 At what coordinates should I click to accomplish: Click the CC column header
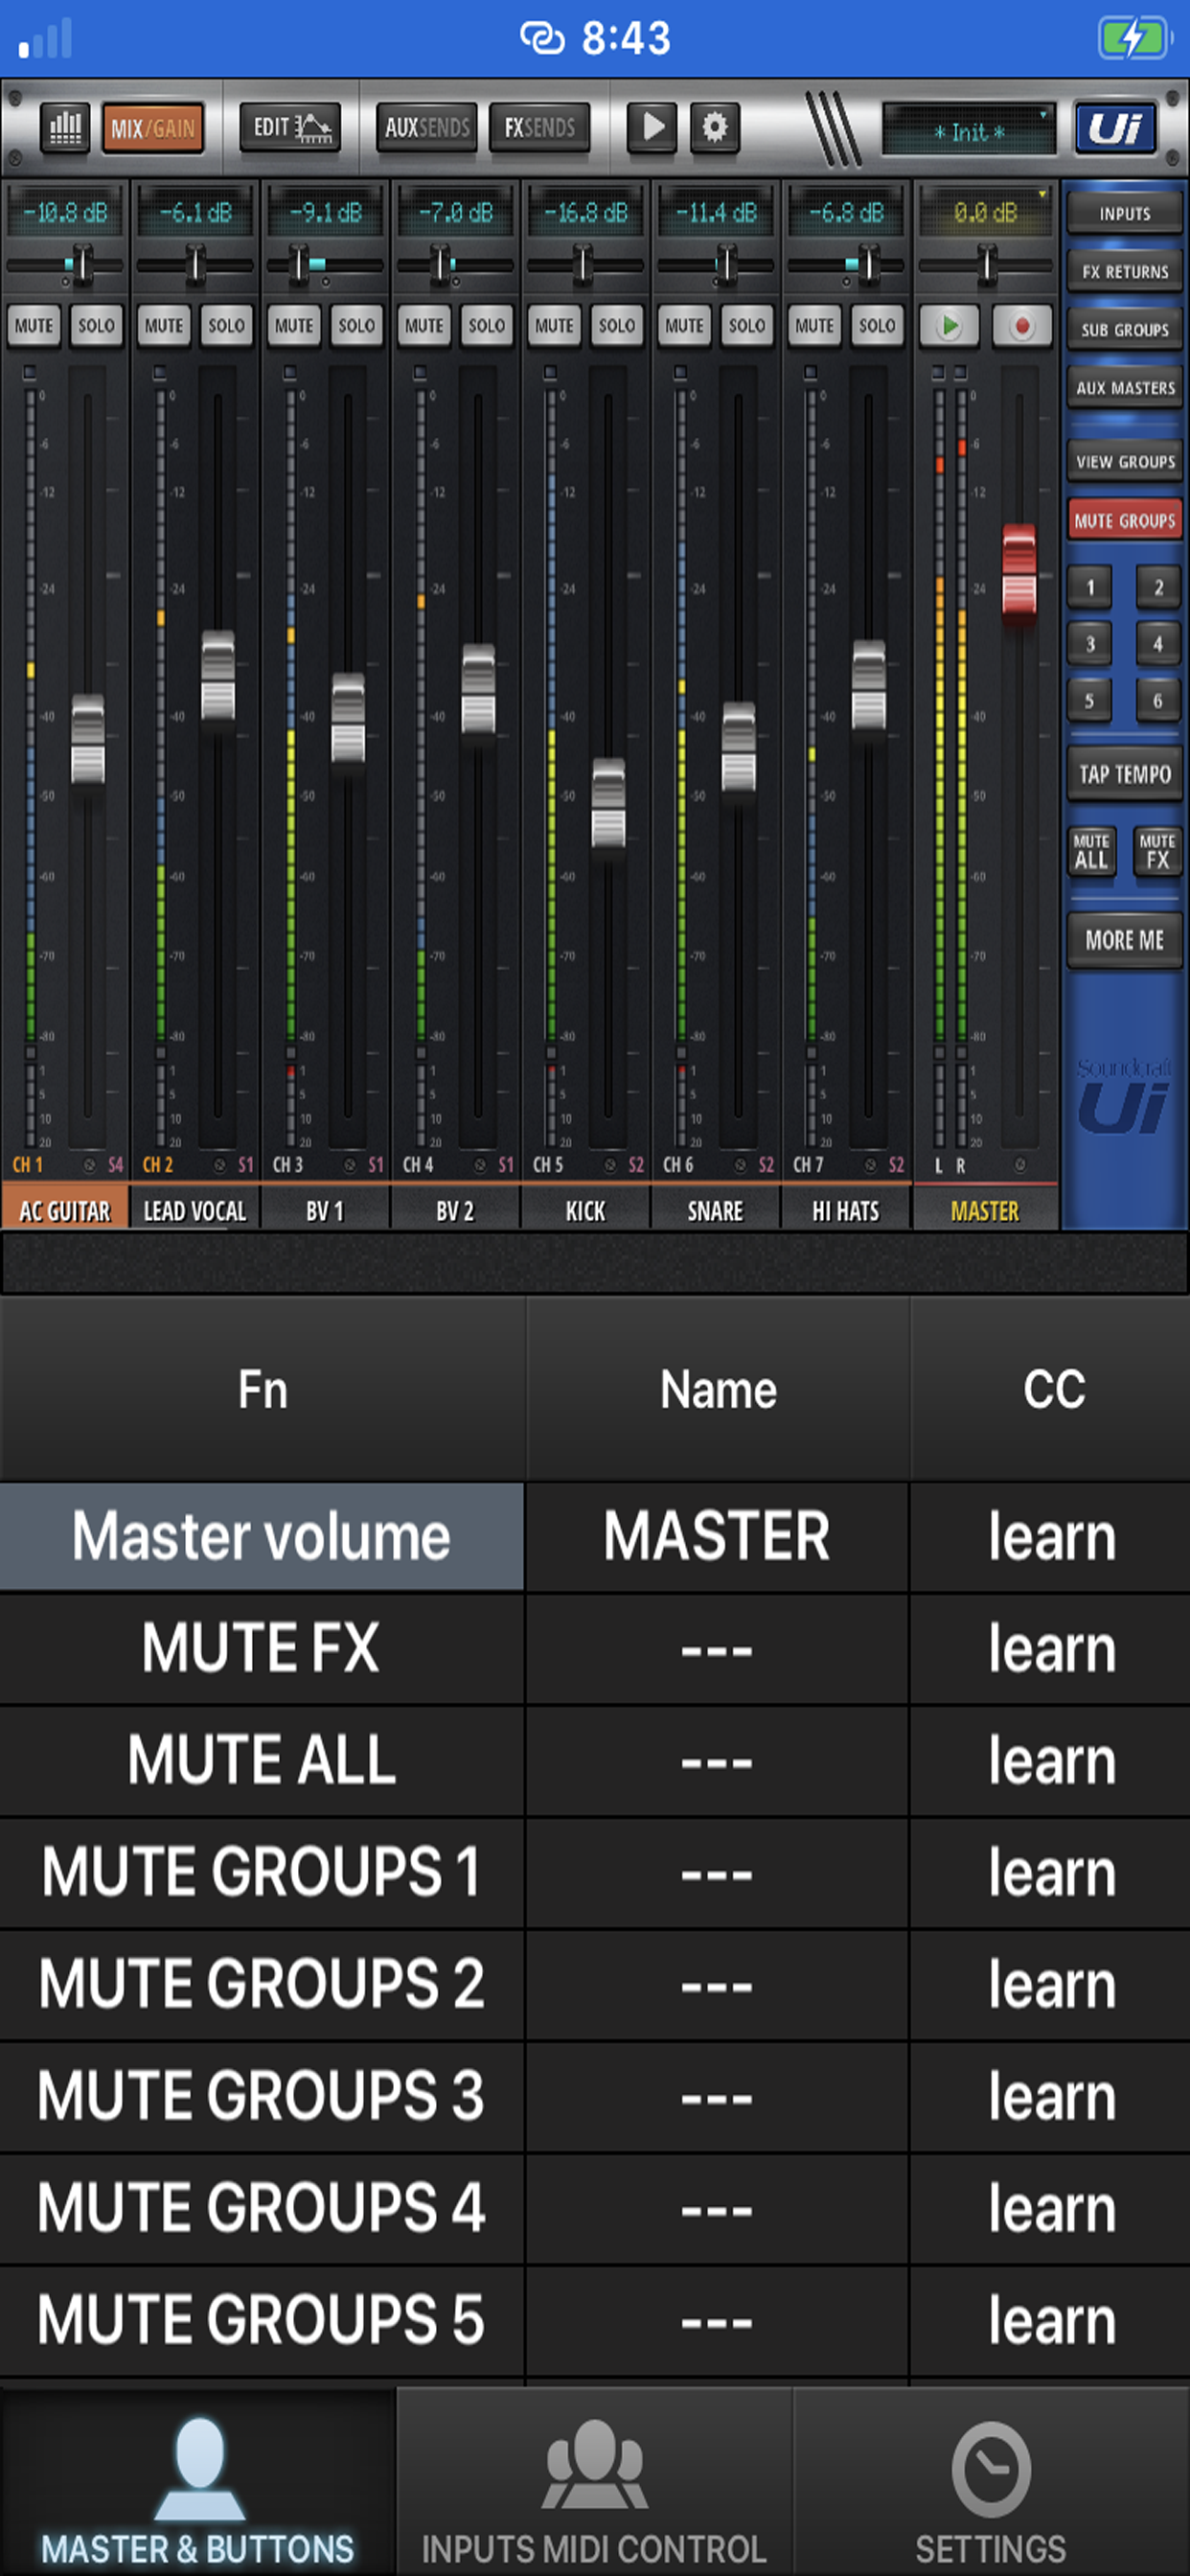[1051, 1390]
